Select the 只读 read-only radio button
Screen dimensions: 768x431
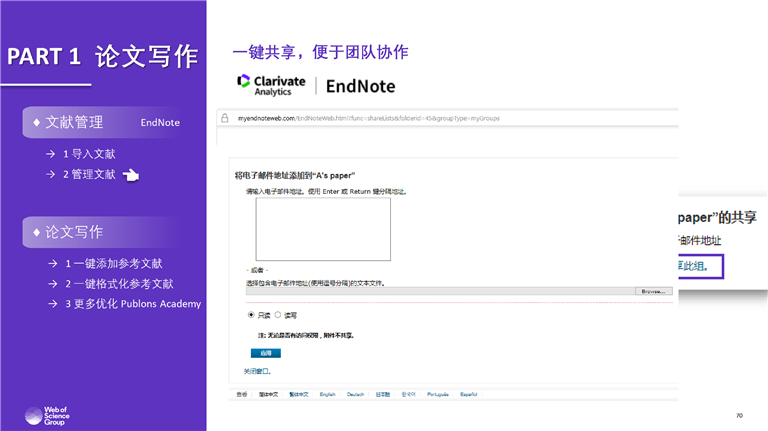click(x=251, y=315)
